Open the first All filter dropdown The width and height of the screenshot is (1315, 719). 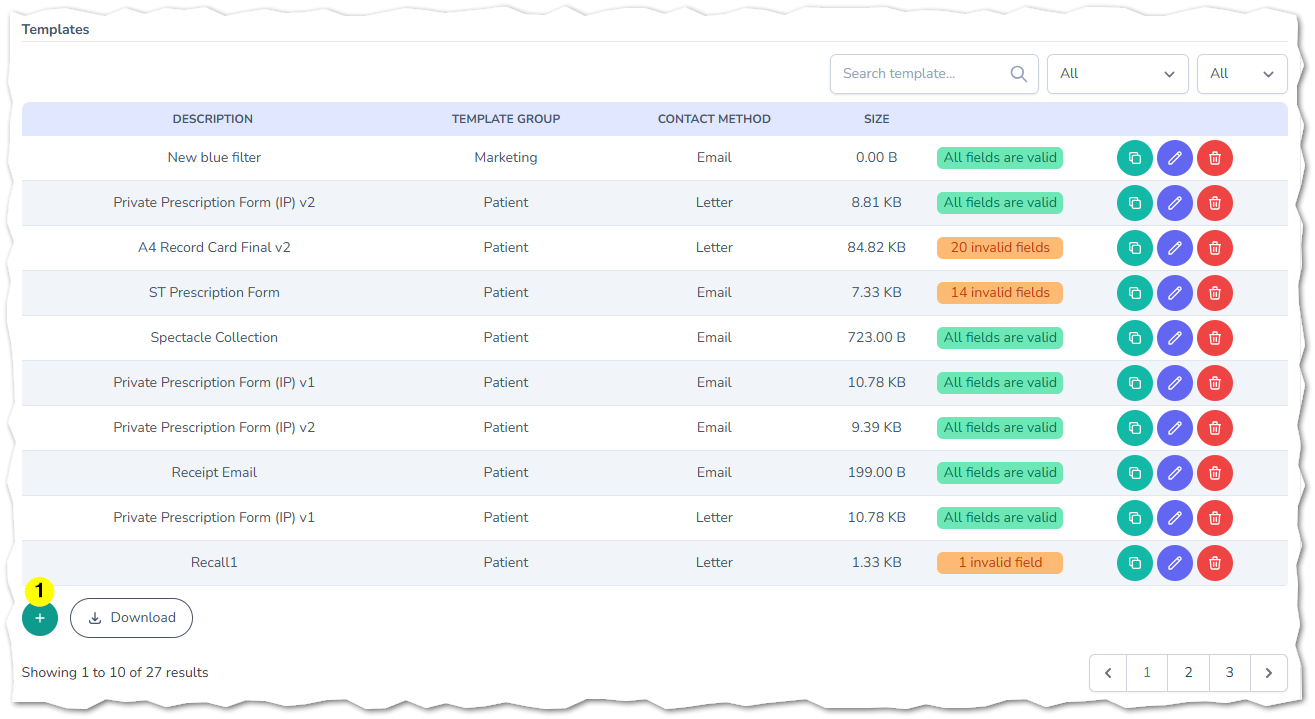click(1118, 74)
